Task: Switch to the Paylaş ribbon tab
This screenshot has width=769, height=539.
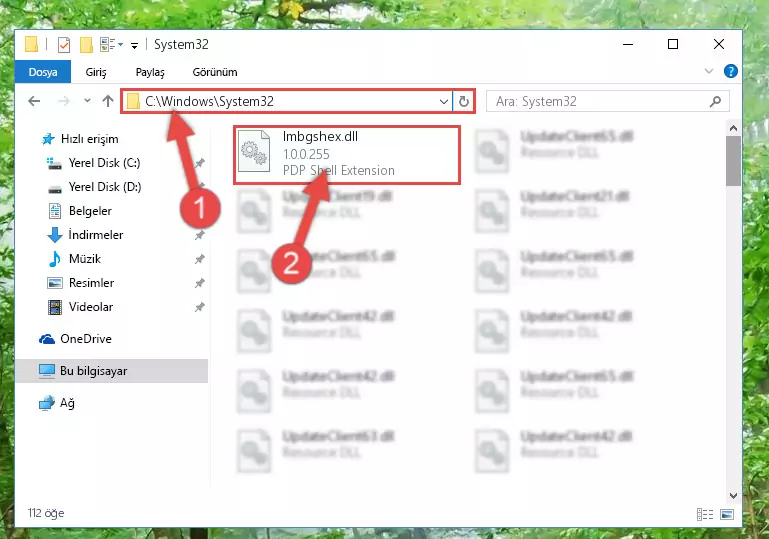Action: pos(150,72)
